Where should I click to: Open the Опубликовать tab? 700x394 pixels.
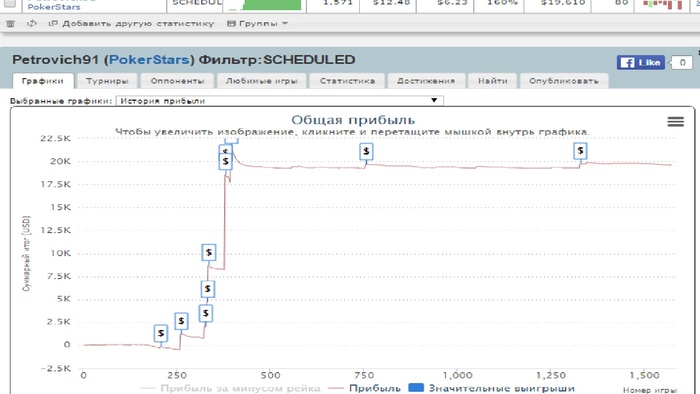(564, 81)
